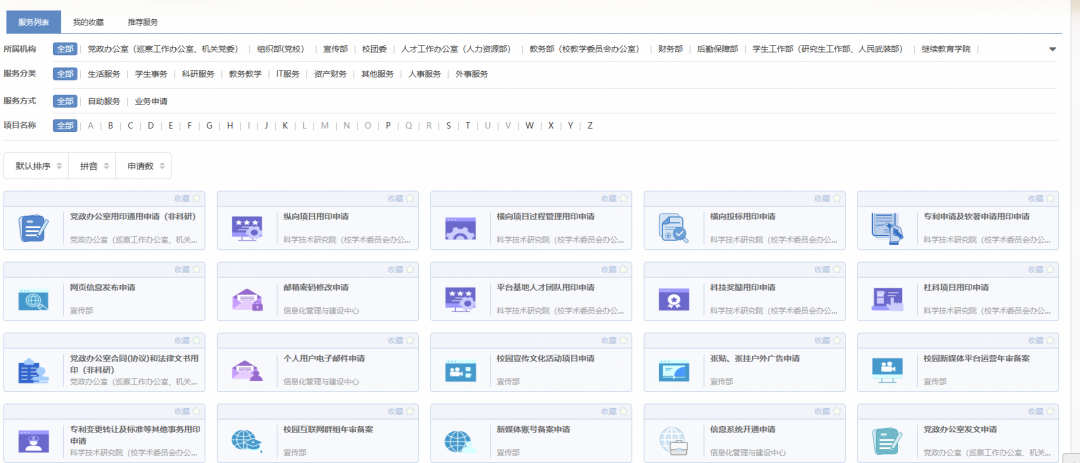Filter institutions by 宣传部
This screenshot has height=463, width=1080.
(x=335, y=48)
